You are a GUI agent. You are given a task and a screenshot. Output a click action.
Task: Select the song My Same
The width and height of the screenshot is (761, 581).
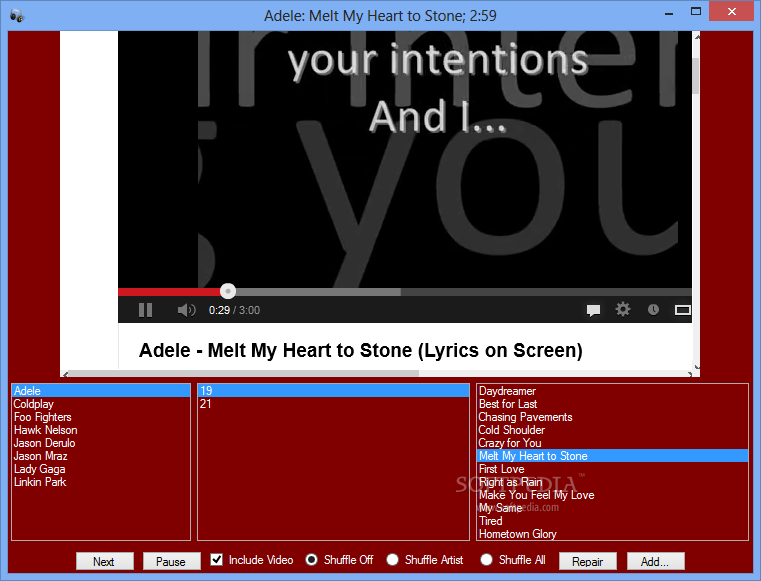612,508
